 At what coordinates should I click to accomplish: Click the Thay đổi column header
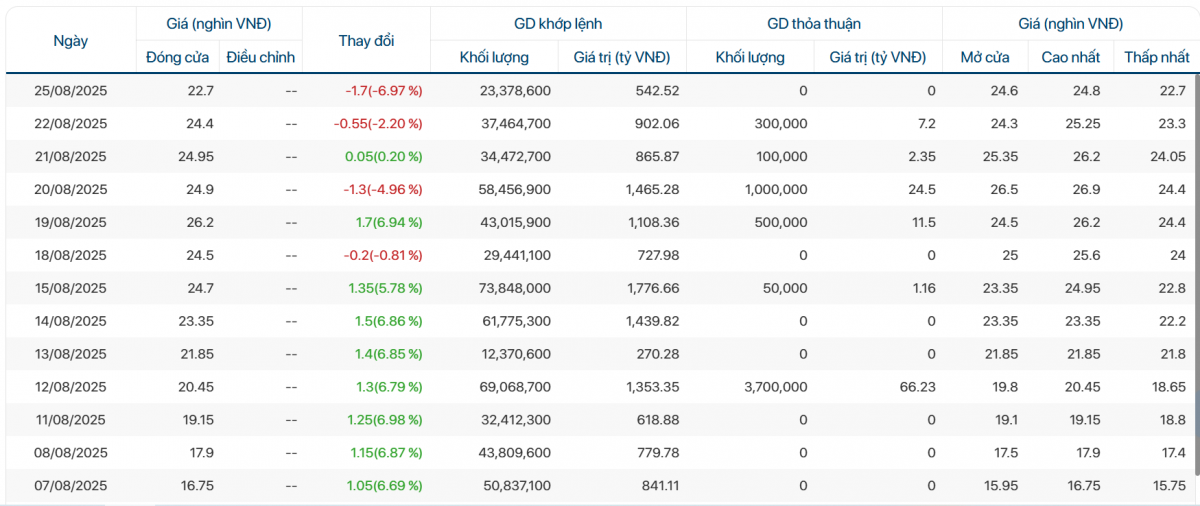(x=366, y=41)
